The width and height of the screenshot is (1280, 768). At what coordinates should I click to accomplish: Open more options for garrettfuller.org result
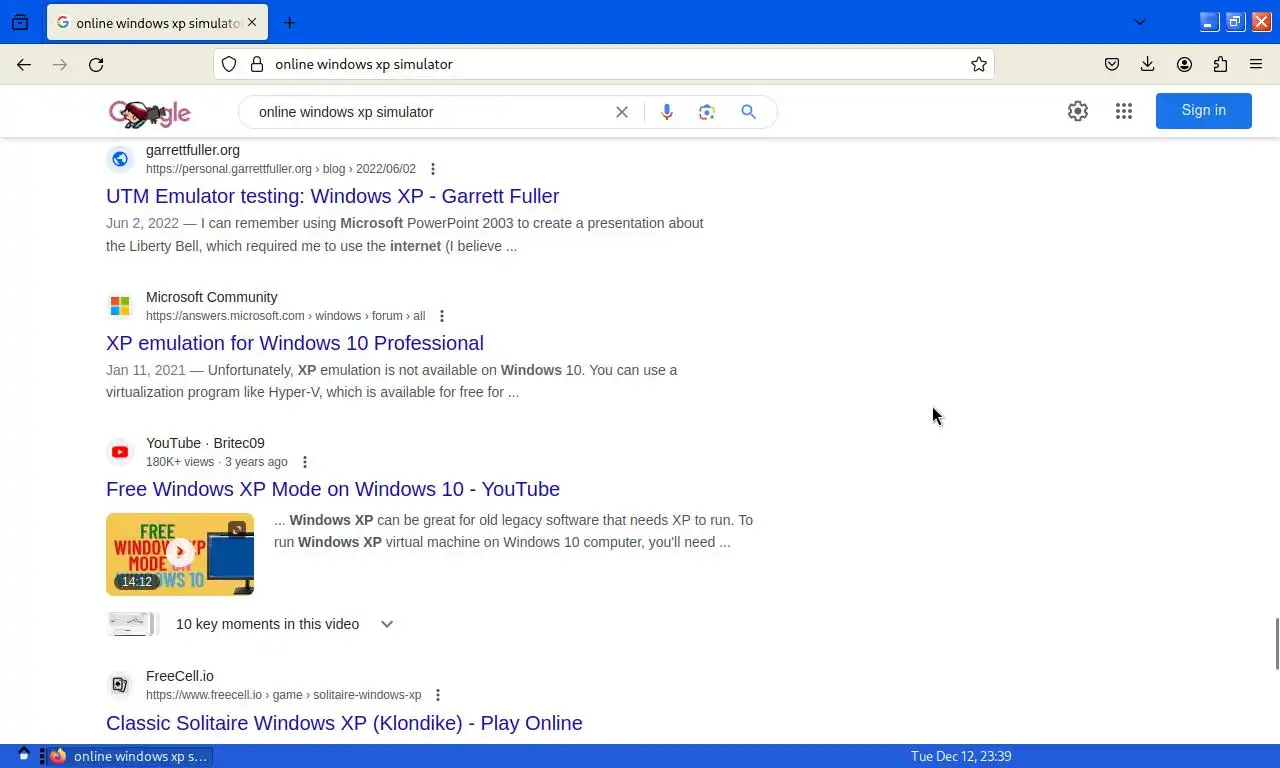tap(433, 169)
